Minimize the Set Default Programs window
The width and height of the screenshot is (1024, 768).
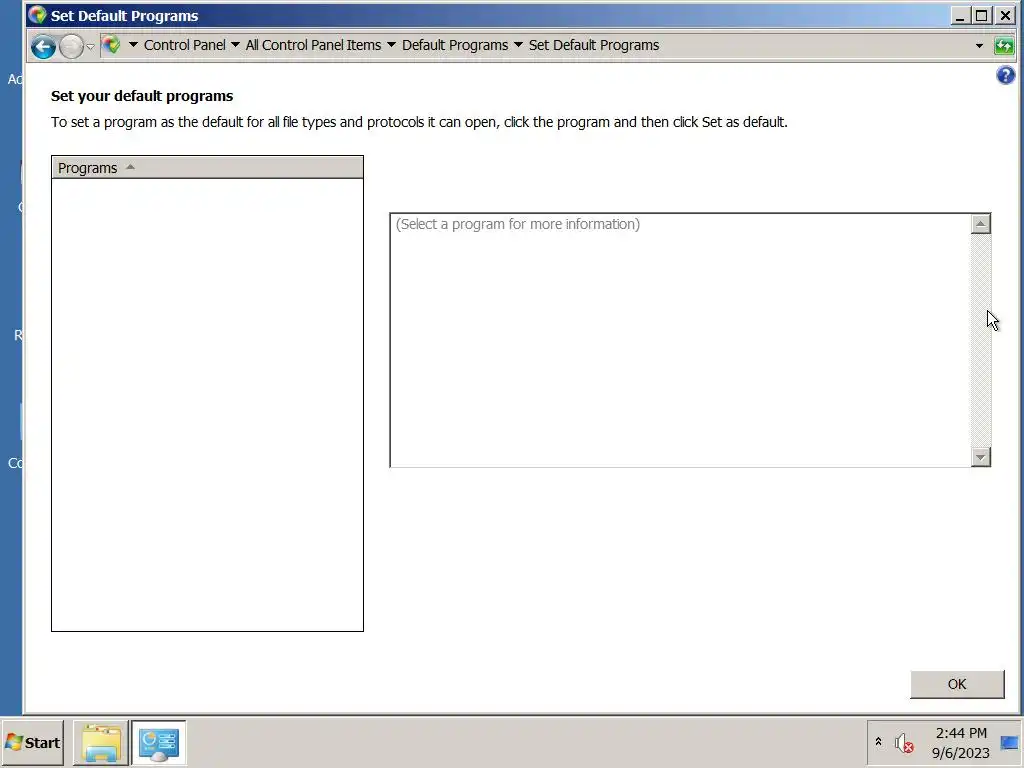959,16
